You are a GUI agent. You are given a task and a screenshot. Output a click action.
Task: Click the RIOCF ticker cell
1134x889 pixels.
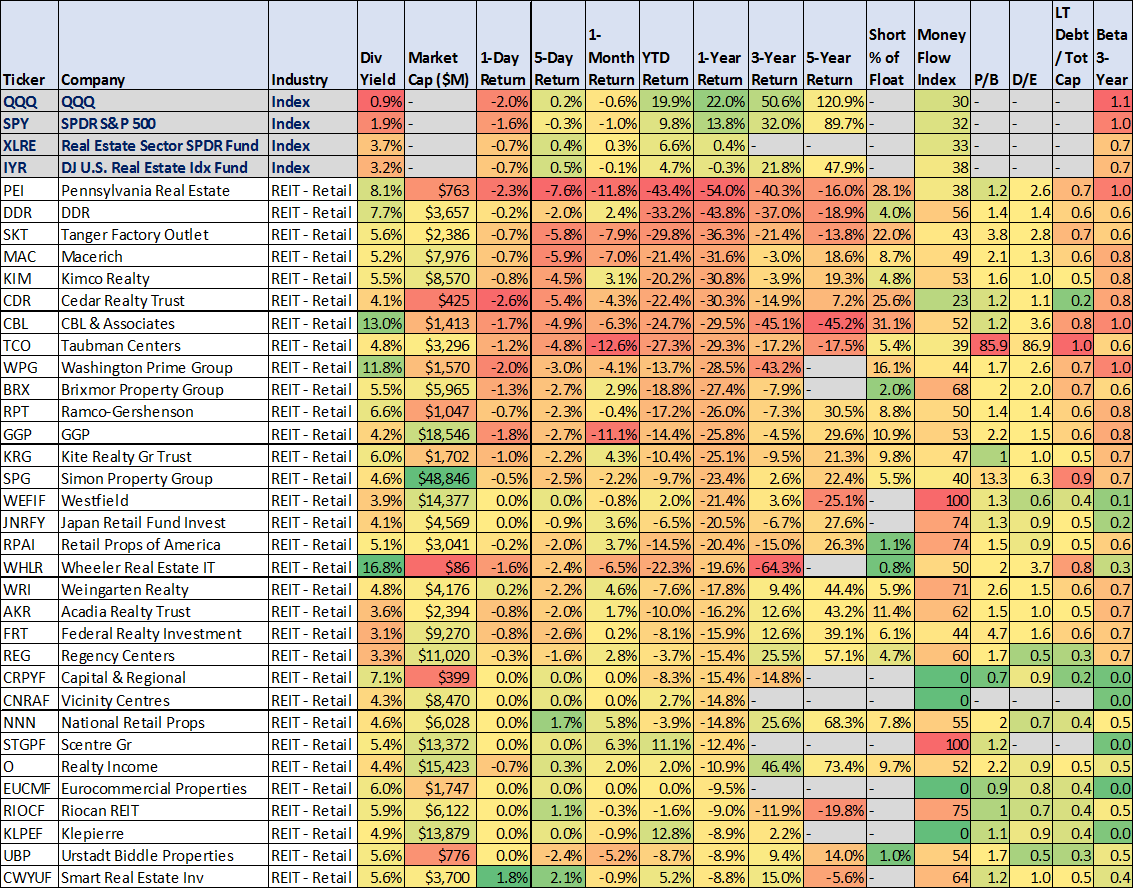click(x=29, y=811)
